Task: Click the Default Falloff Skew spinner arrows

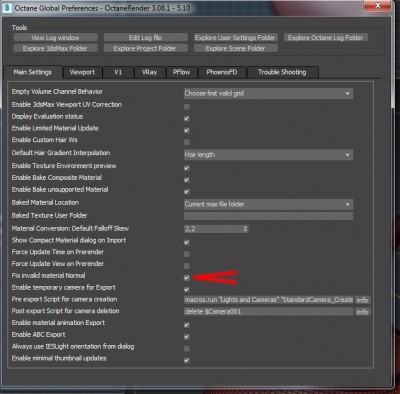Action: 245,229
